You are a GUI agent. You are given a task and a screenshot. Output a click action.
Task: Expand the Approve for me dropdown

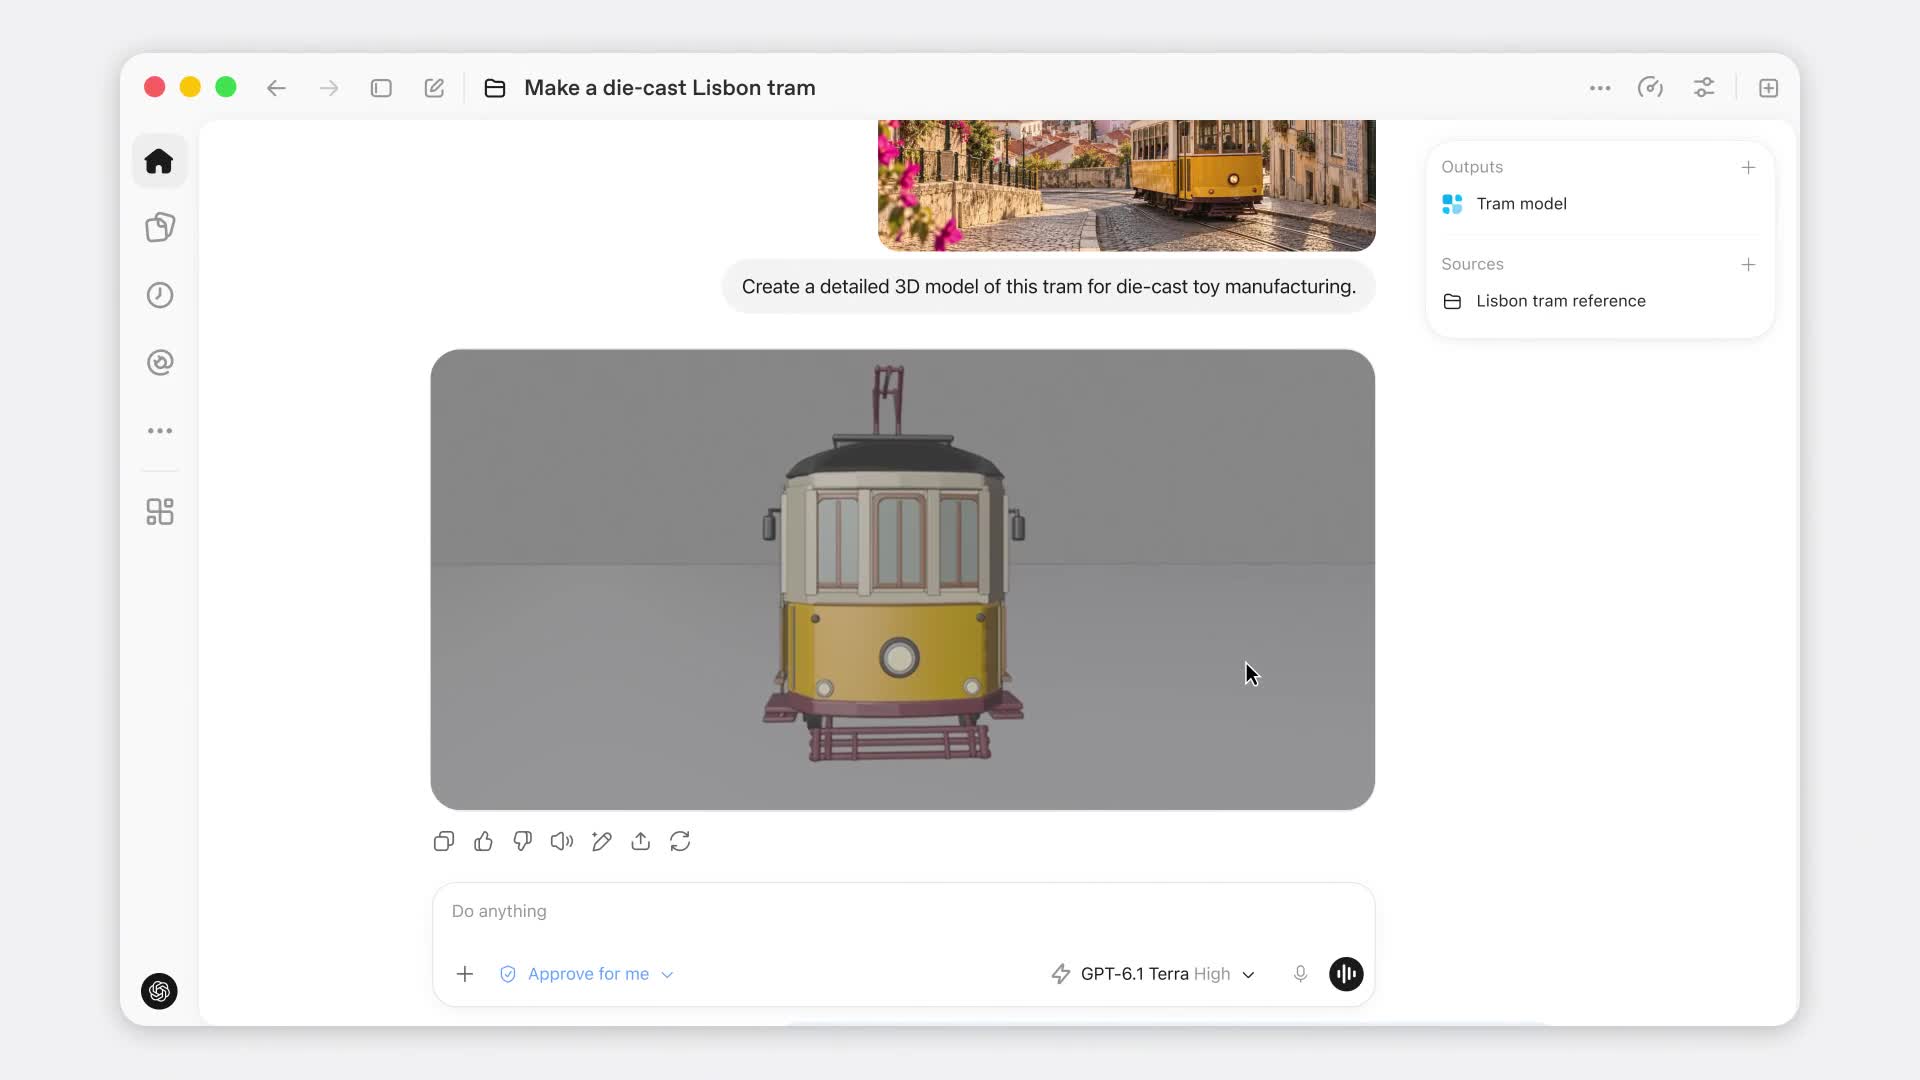587,974
